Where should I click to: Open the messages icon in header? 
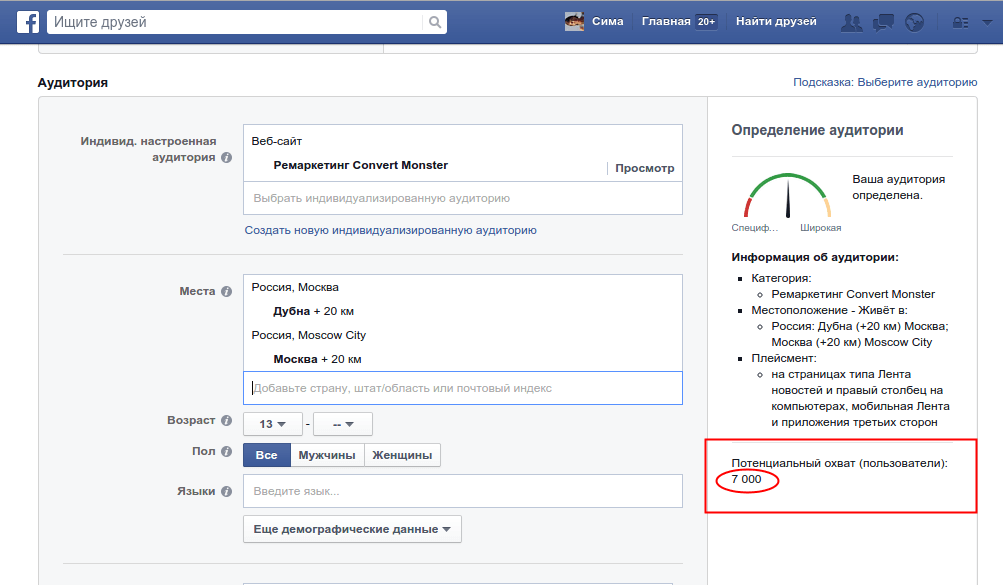[883, 22]
